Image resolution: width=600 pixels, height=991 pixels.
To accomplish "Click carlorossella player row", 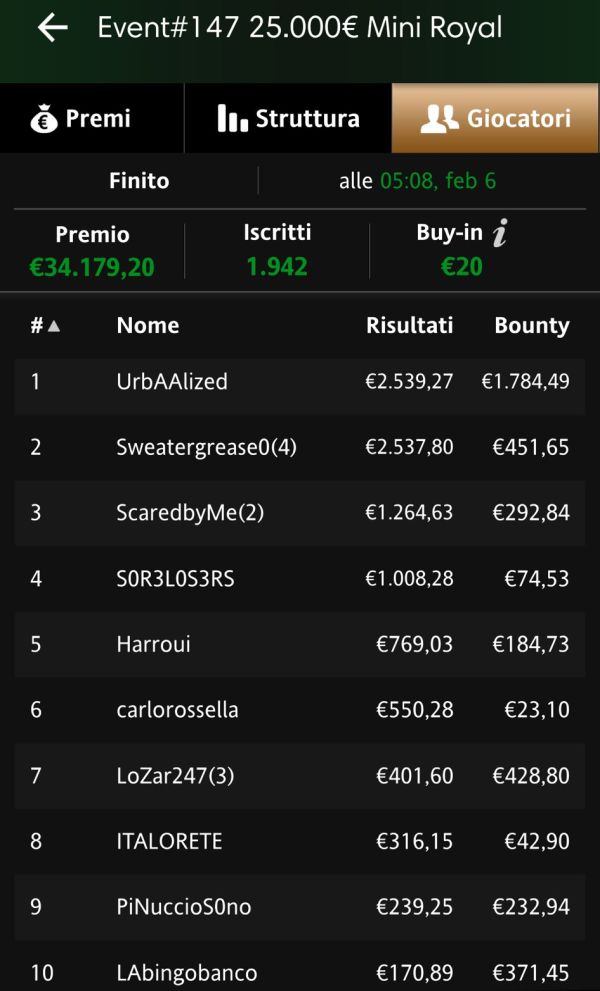I will (x=300, y=710).
